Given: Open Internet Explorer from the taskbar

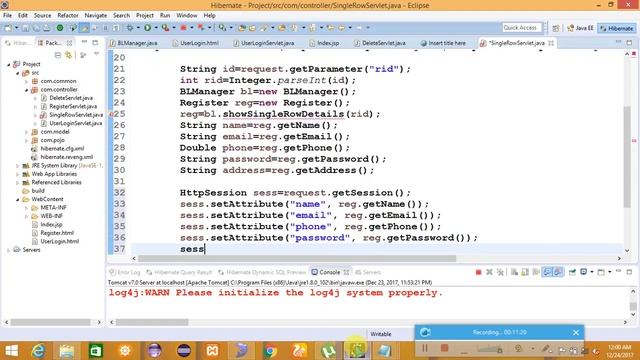Looking at the screenshot, I should click(x=38, y=351).
